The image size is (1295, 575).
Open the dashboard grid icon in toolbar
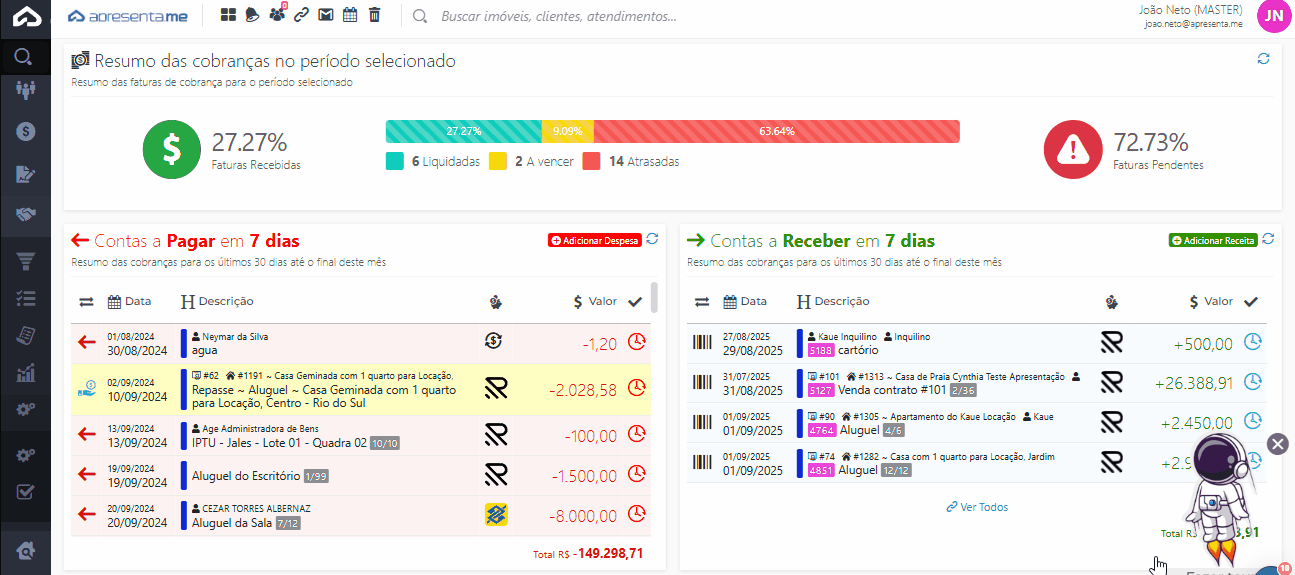coord(228,15)
